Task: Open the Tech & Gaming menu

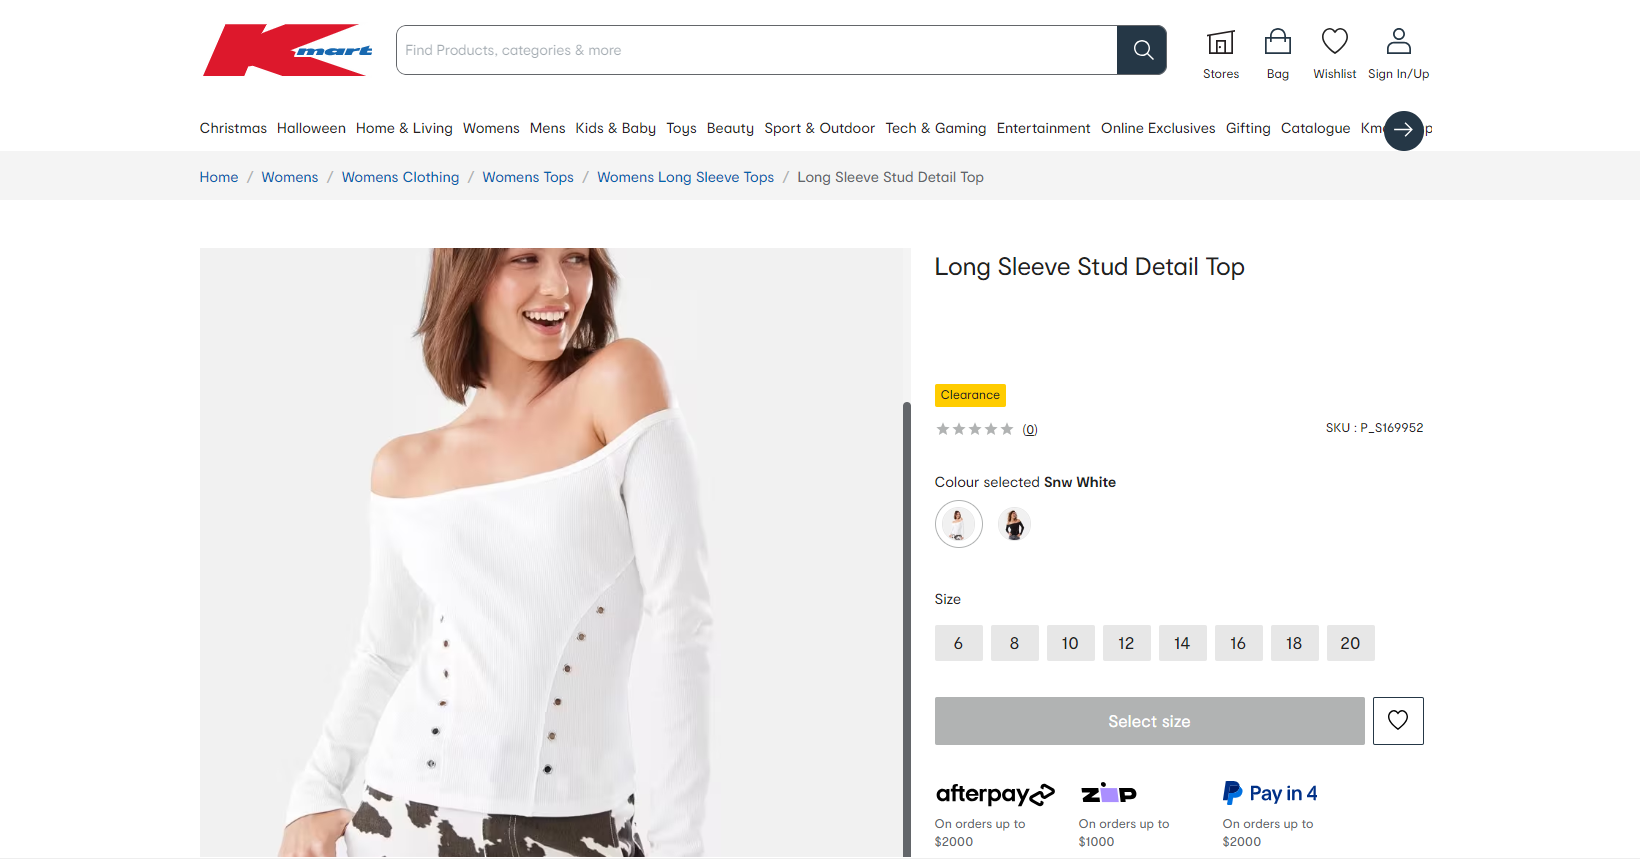Action: tap(935, 128)
